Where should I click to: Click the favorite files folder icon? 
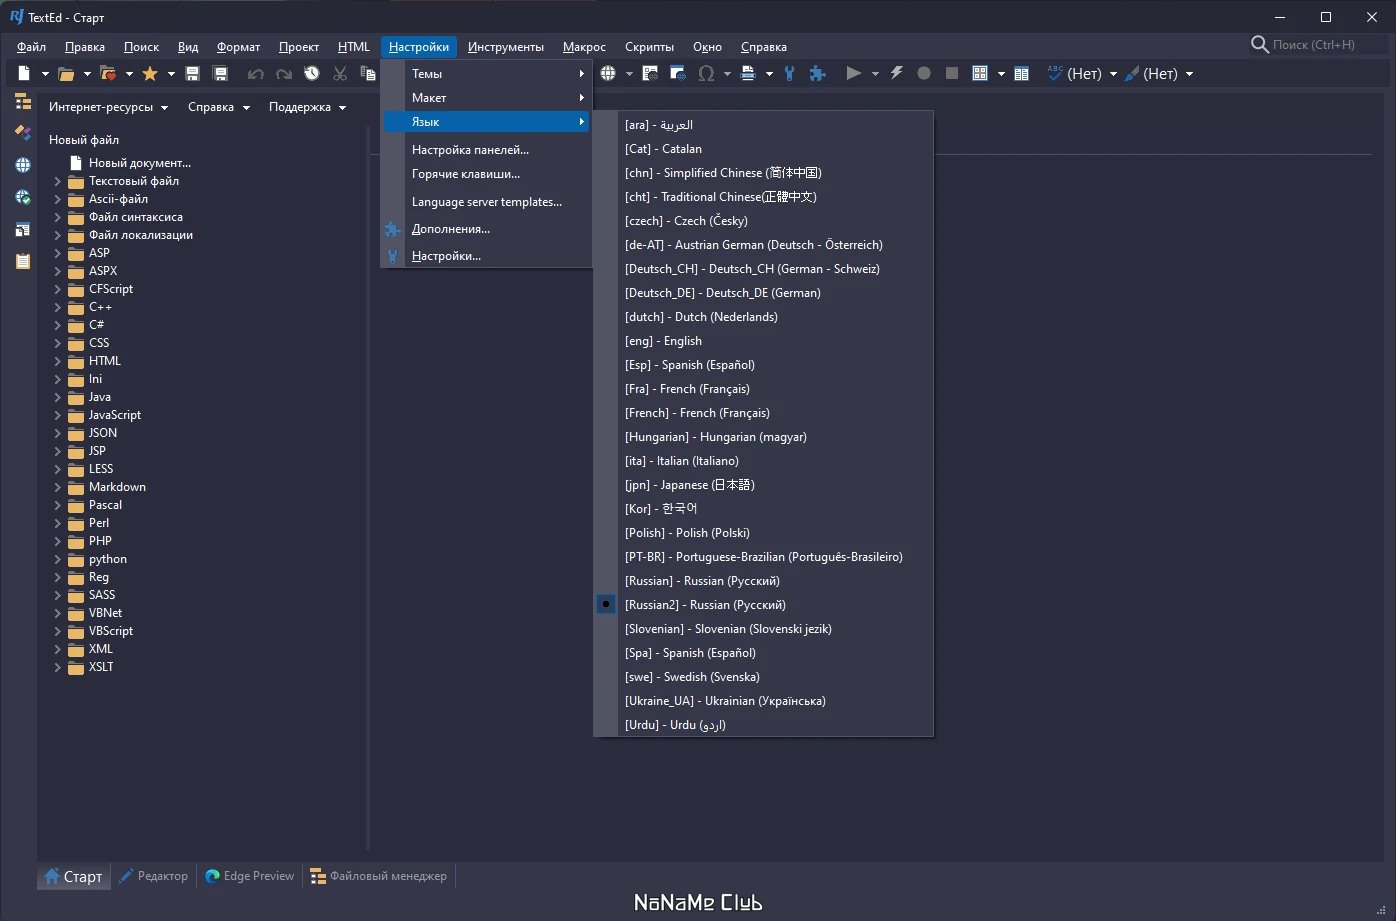[108, 73]
